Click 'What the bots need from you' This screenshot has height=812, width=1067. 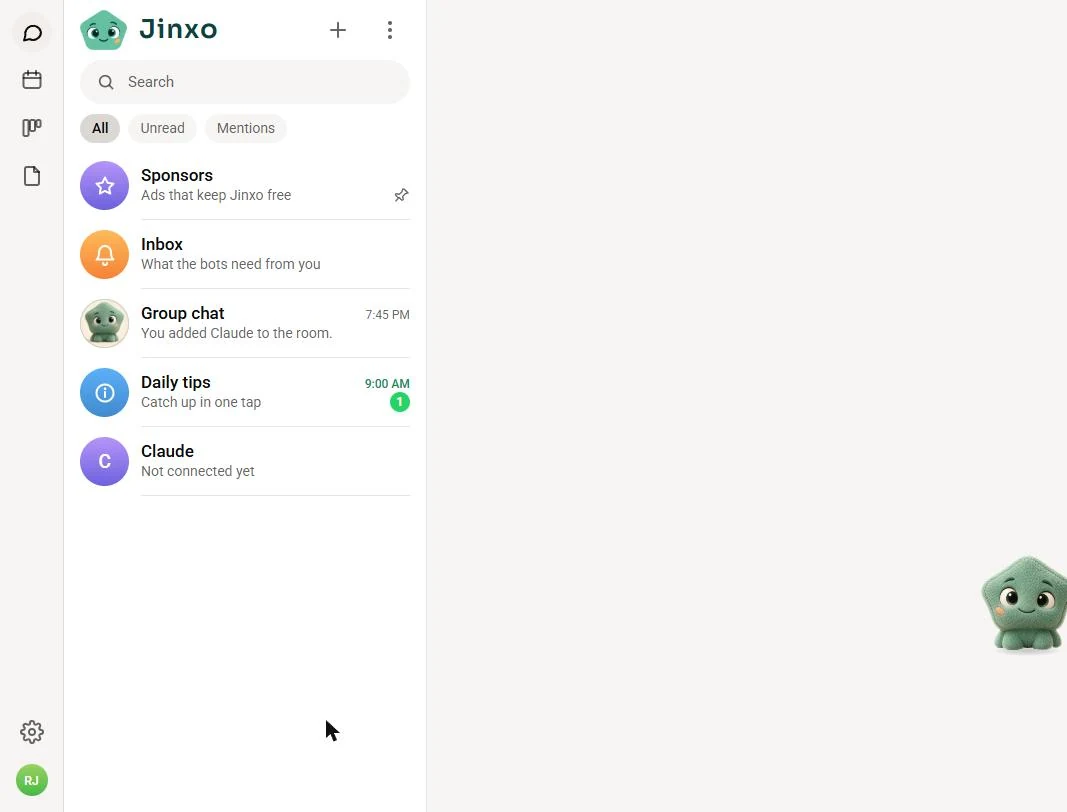pos(231,264)
